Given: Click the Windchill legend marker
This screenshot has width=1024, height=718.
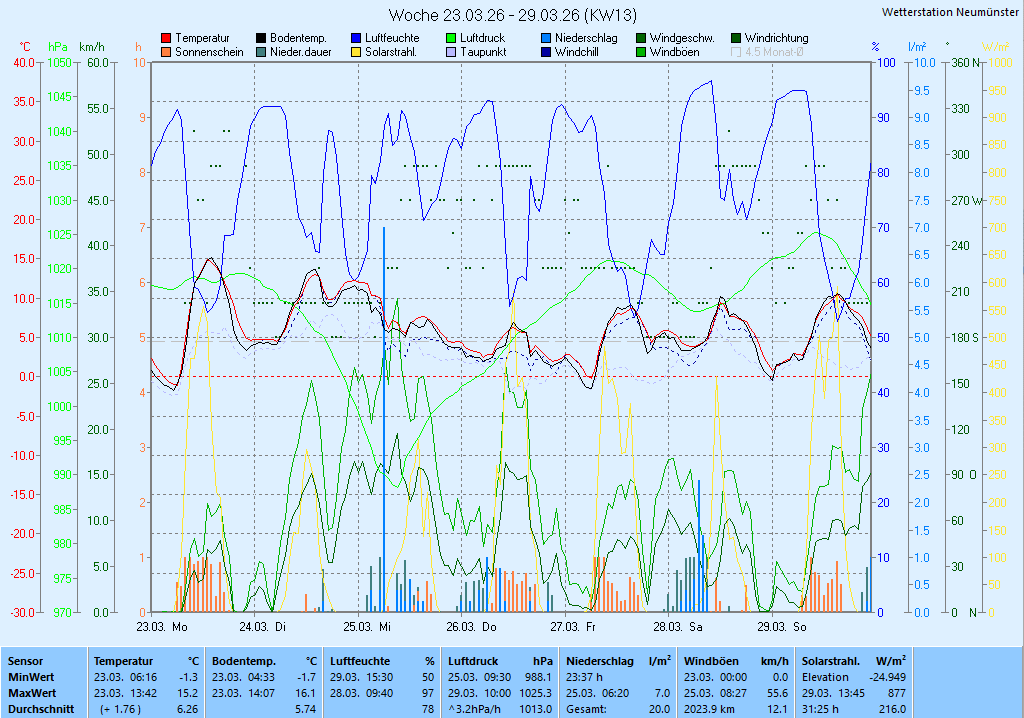Looking at the screenshot, I should 546,52.
